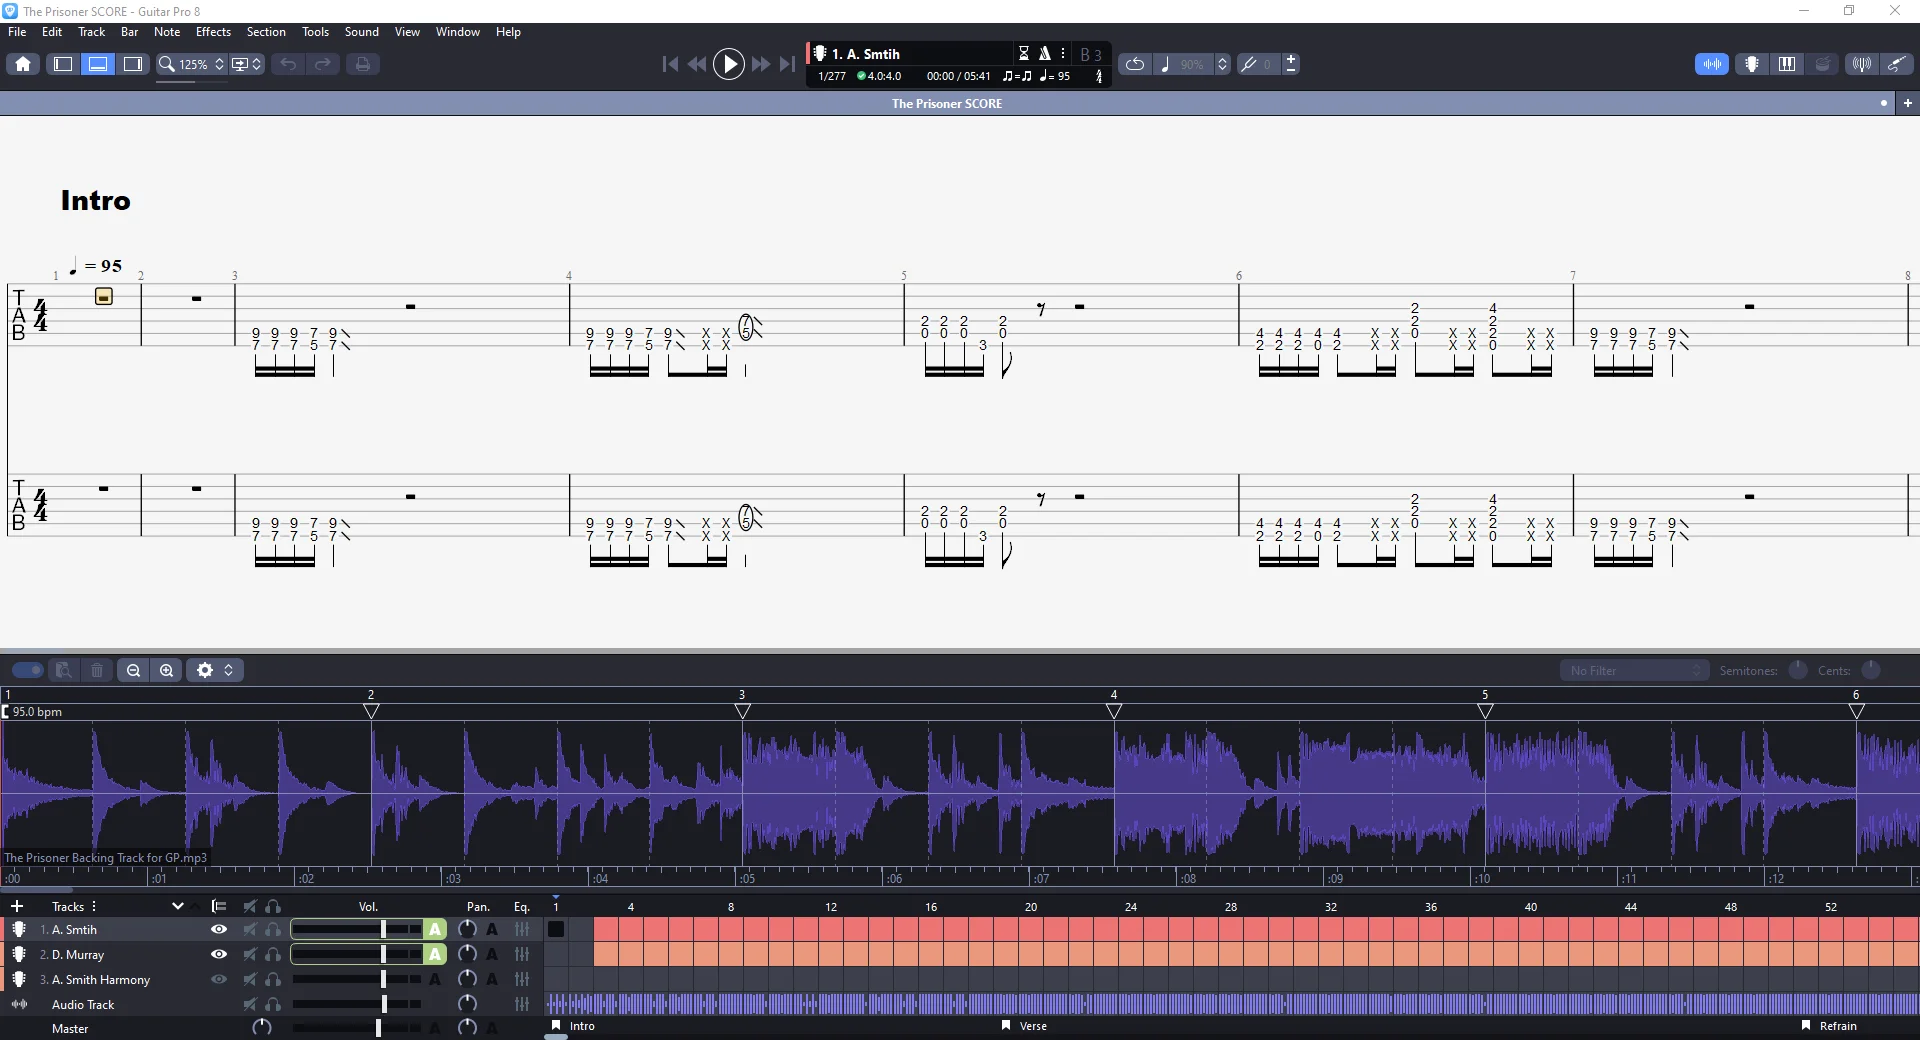Add a new document tab
This screenshot has height=1040, width=1920.
1908,103
